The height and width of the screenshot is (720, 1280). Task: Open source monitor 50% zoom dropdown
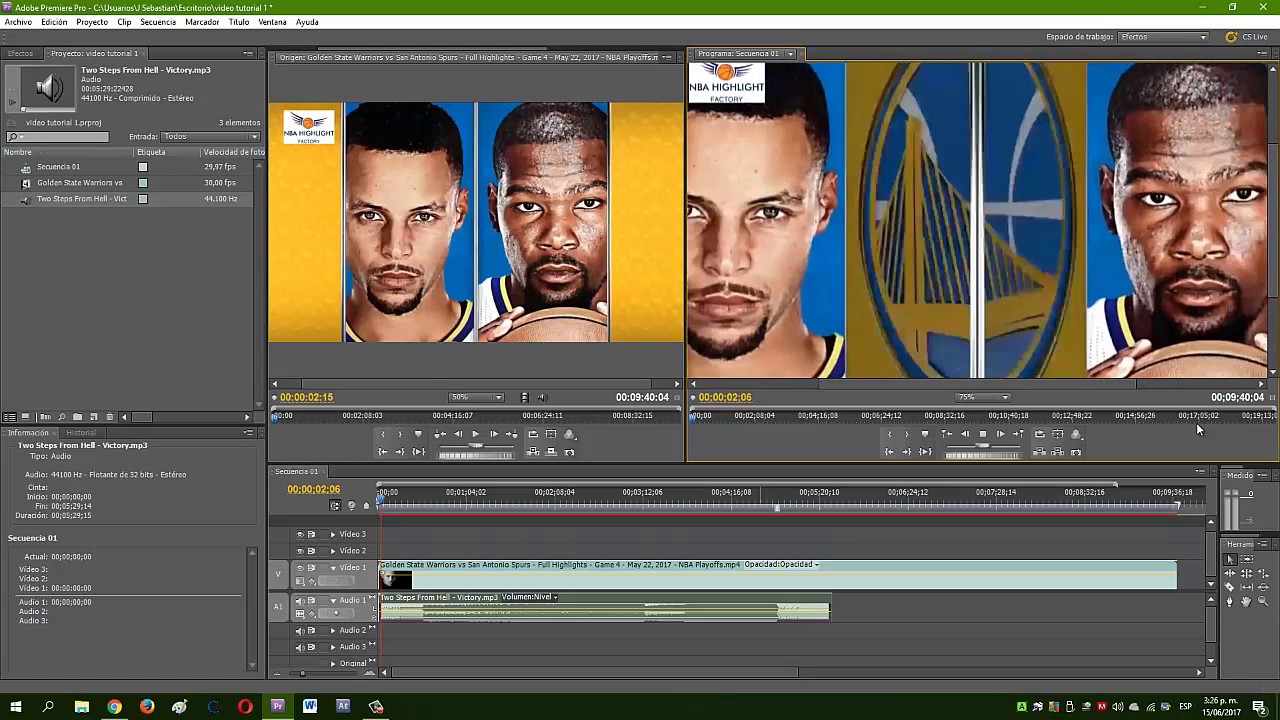click(x=476, y=397)
